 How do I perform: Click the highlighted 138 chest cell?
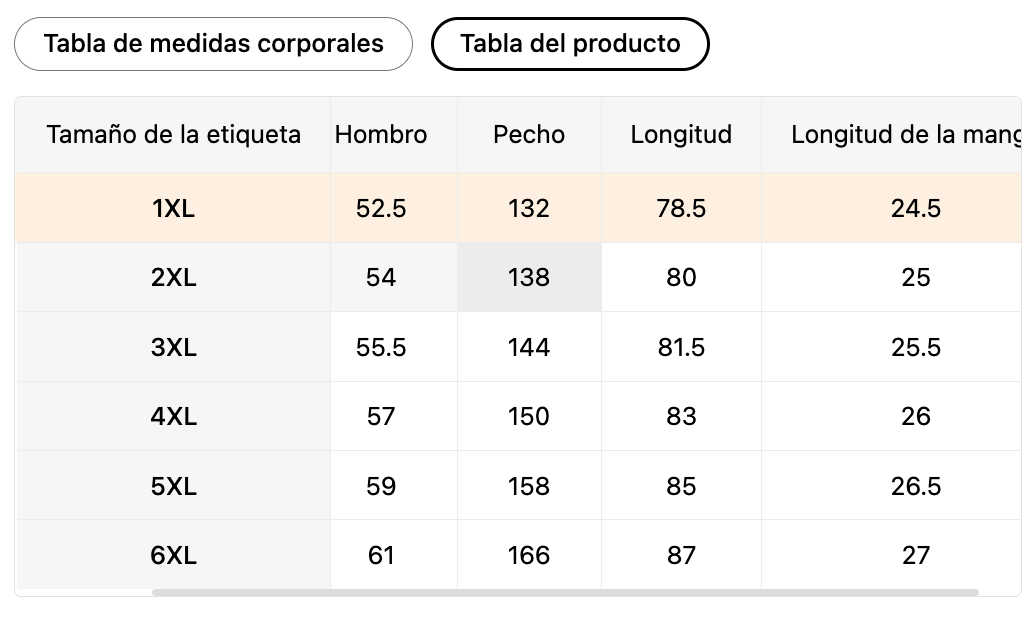click(529, 277)
